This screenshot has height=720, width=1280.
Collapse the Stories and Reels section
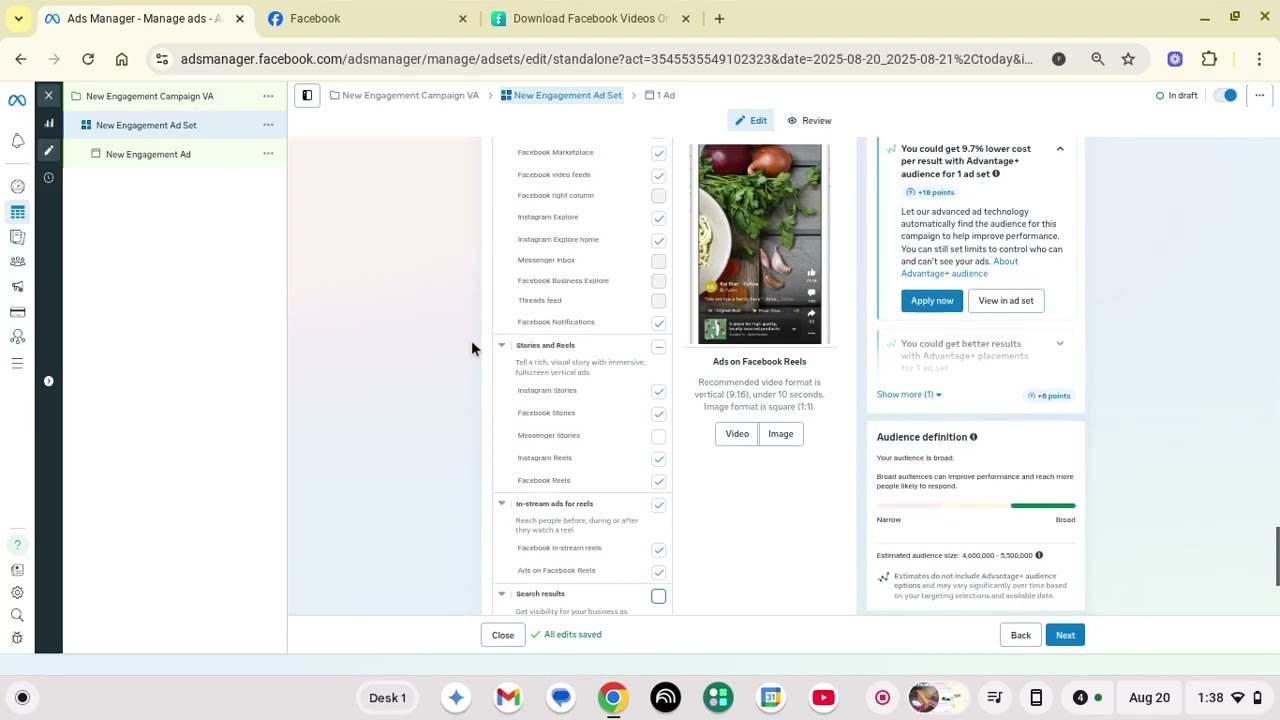pos(502,345)
